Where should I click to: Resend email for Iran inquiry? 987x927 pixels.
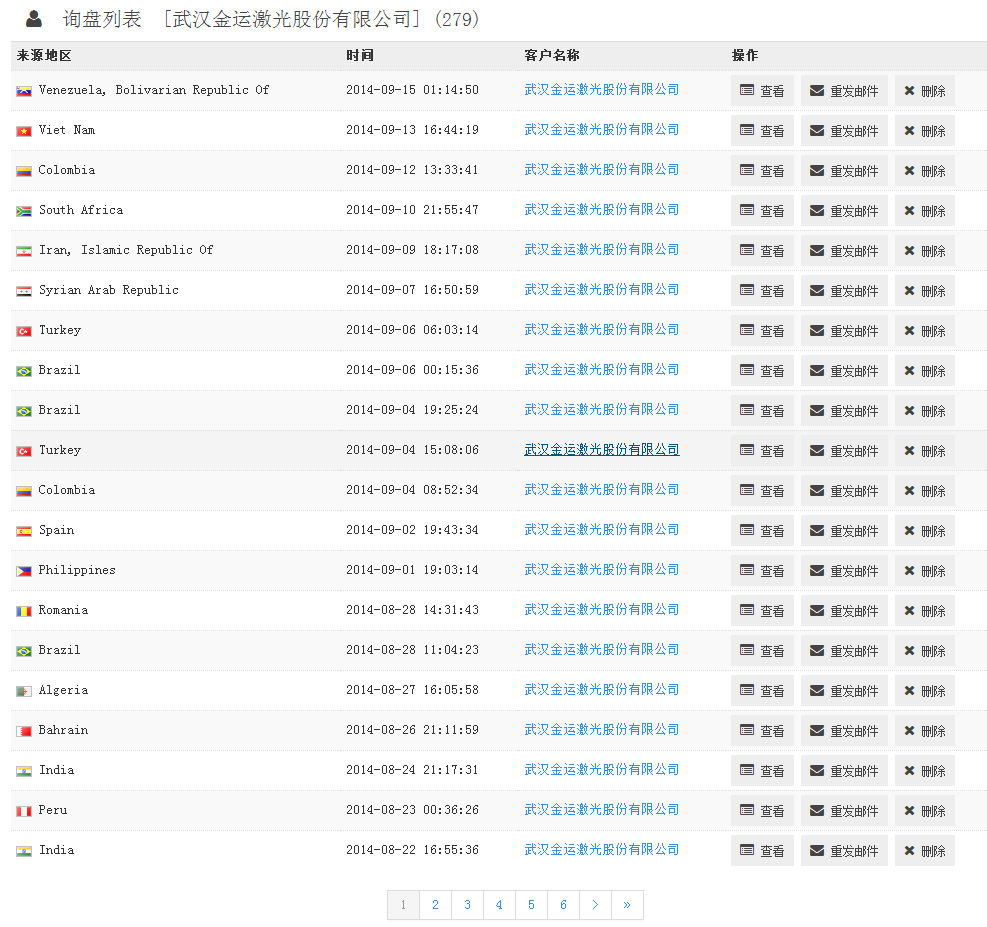tap(844, 251)
